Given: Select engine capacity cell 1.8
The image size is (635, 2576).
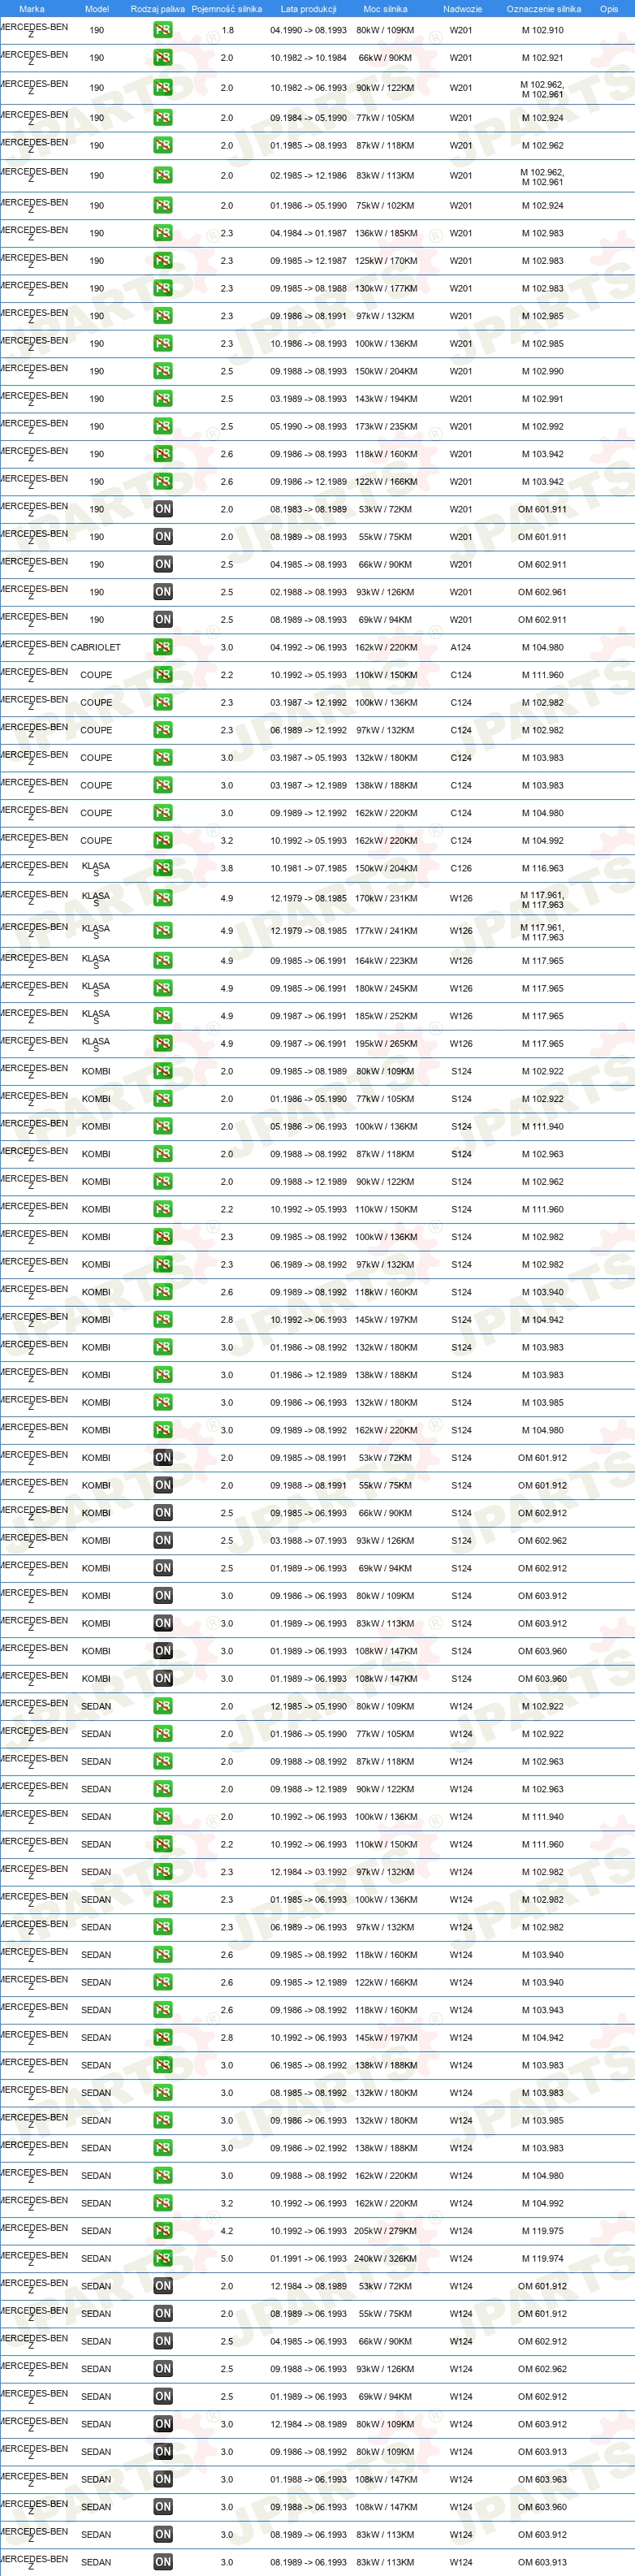Looking at the screenshot, I should [227, 30].
